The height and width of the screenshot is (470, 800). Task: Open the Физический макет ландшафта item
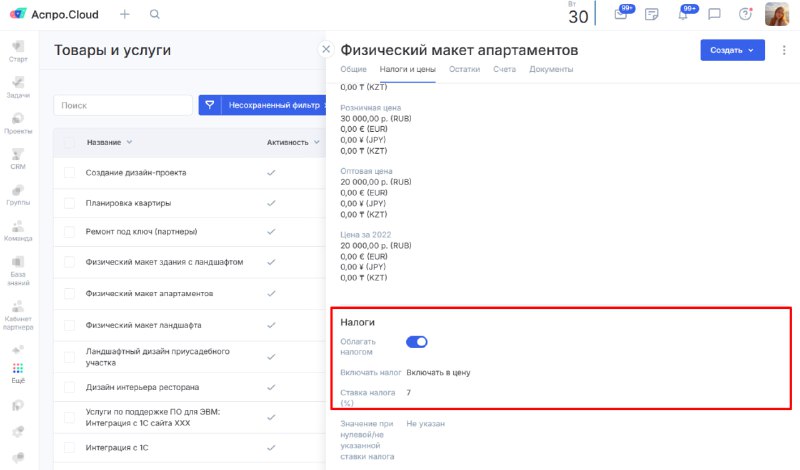143,325
